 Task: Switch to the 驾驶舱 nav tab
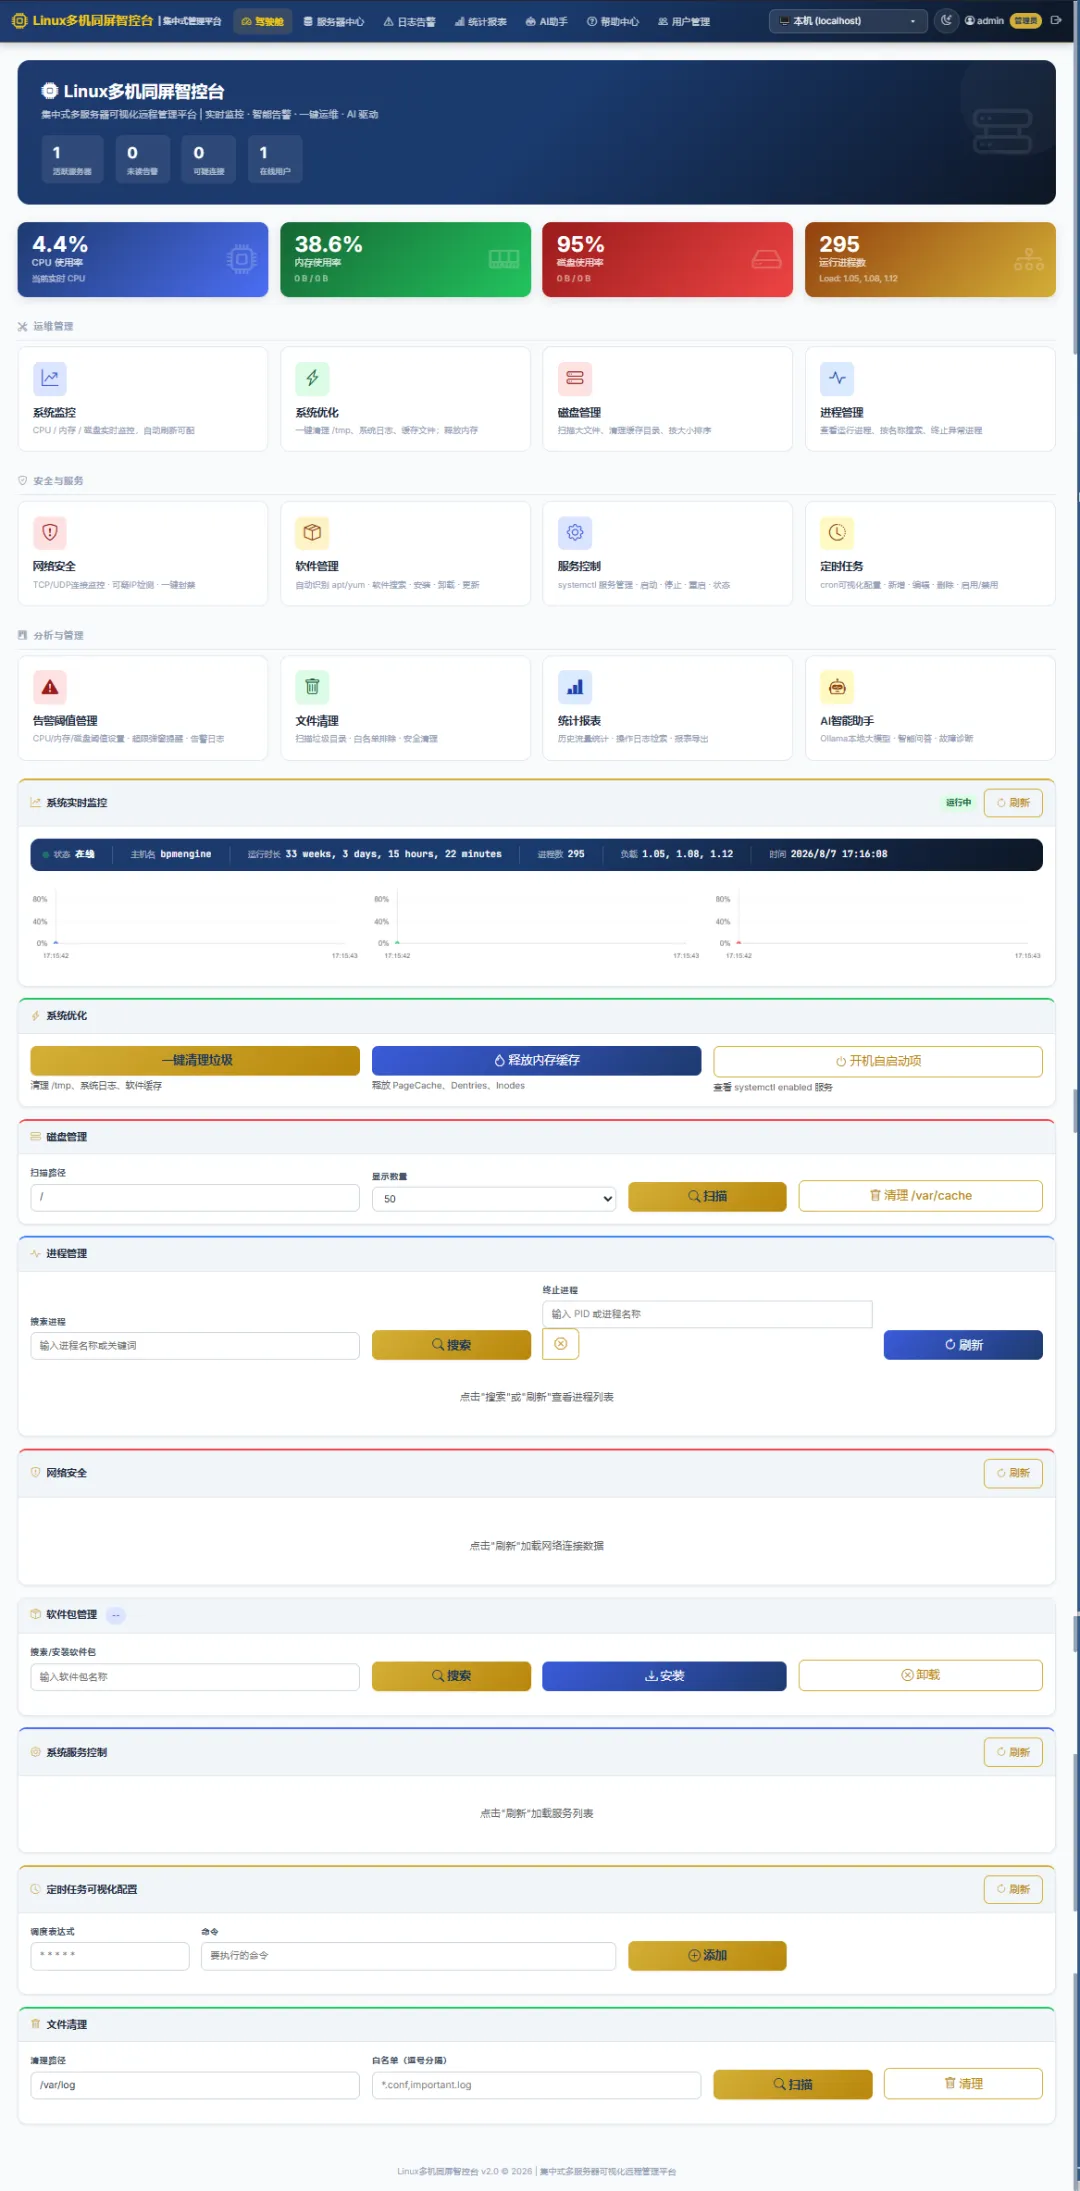(x=262, y=21)
